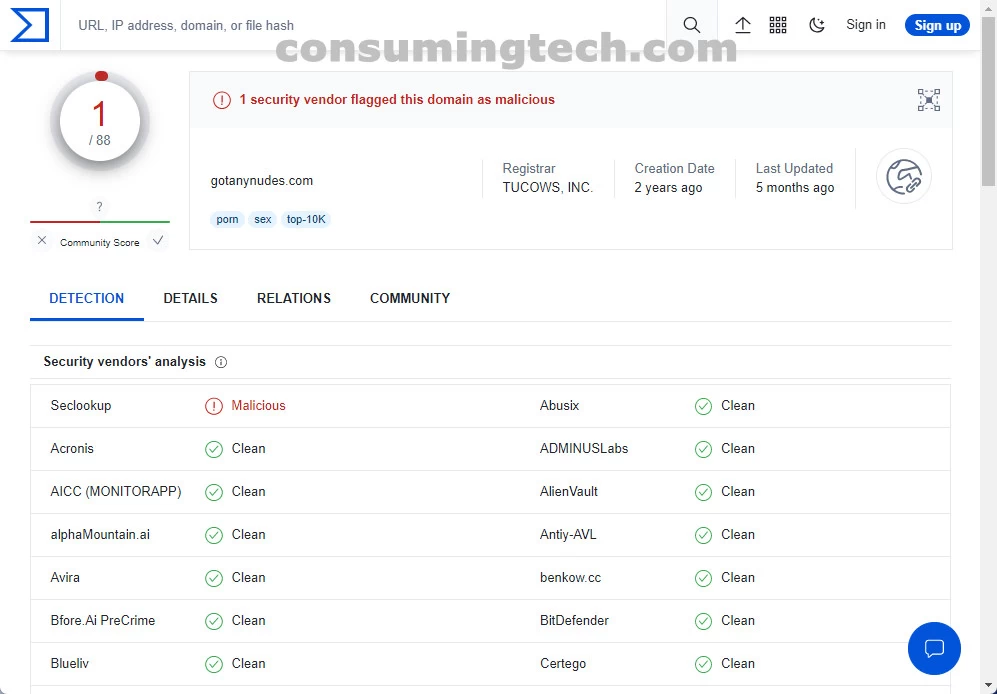Click the Sign in link
The width and height of the screenshot is (997, 694).
[865, 25]
